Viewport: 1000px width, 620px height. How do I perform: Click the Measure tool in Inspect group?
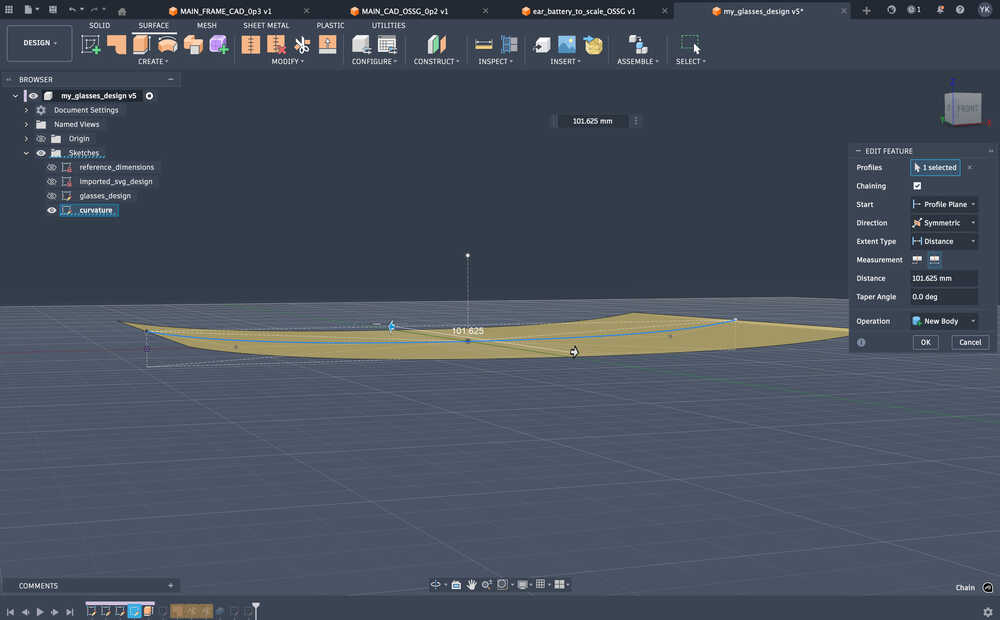coord(483,44)
